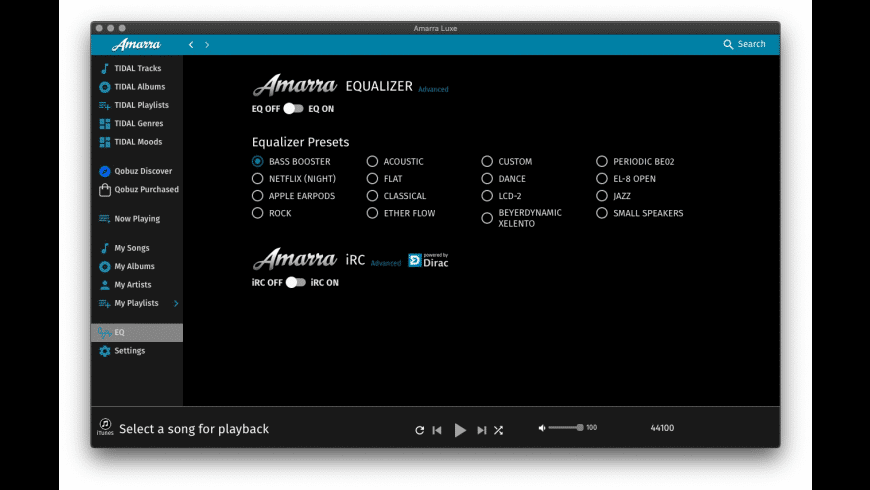This screenshot has height=490, width=870.
Task: Open Advanced link next to iRC
Action: click(386, 263)
